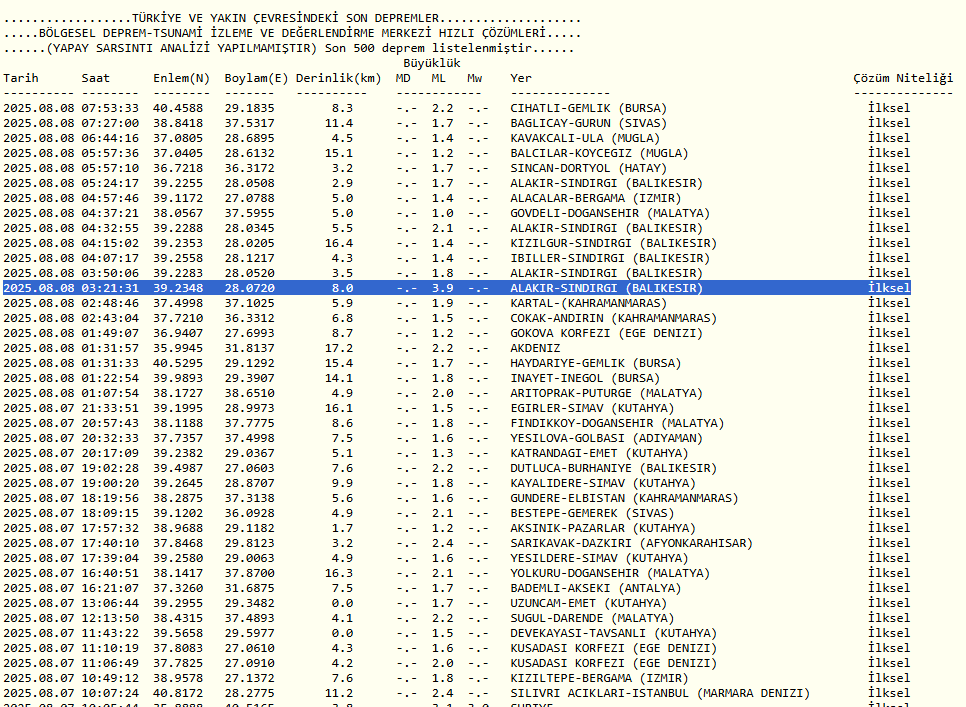Click the Çözüm Niteliği column header
966x707 pixels.
pos(901,77)
